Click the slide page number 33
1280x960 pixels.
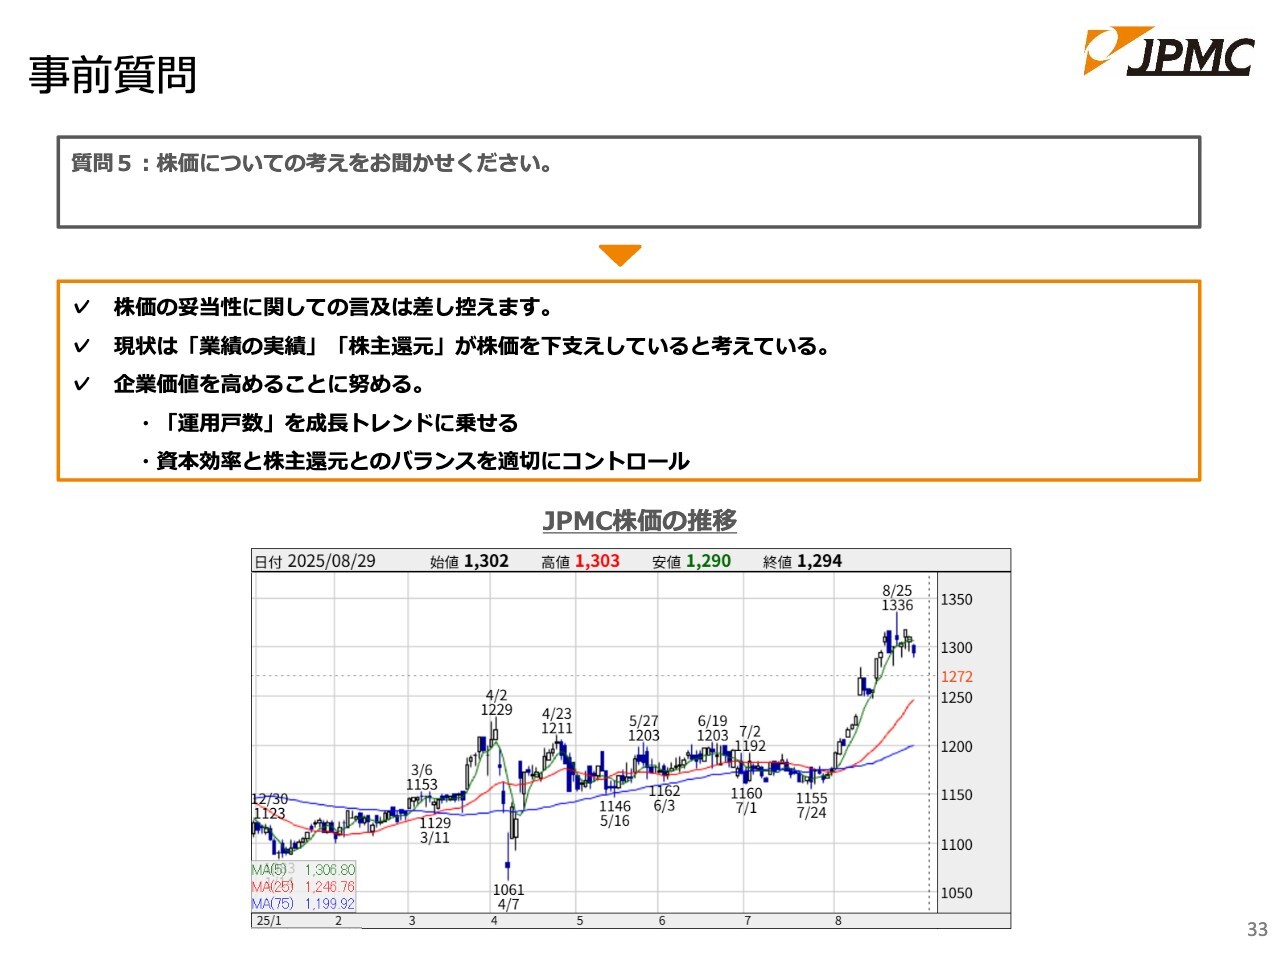(x=1257, y=929)
